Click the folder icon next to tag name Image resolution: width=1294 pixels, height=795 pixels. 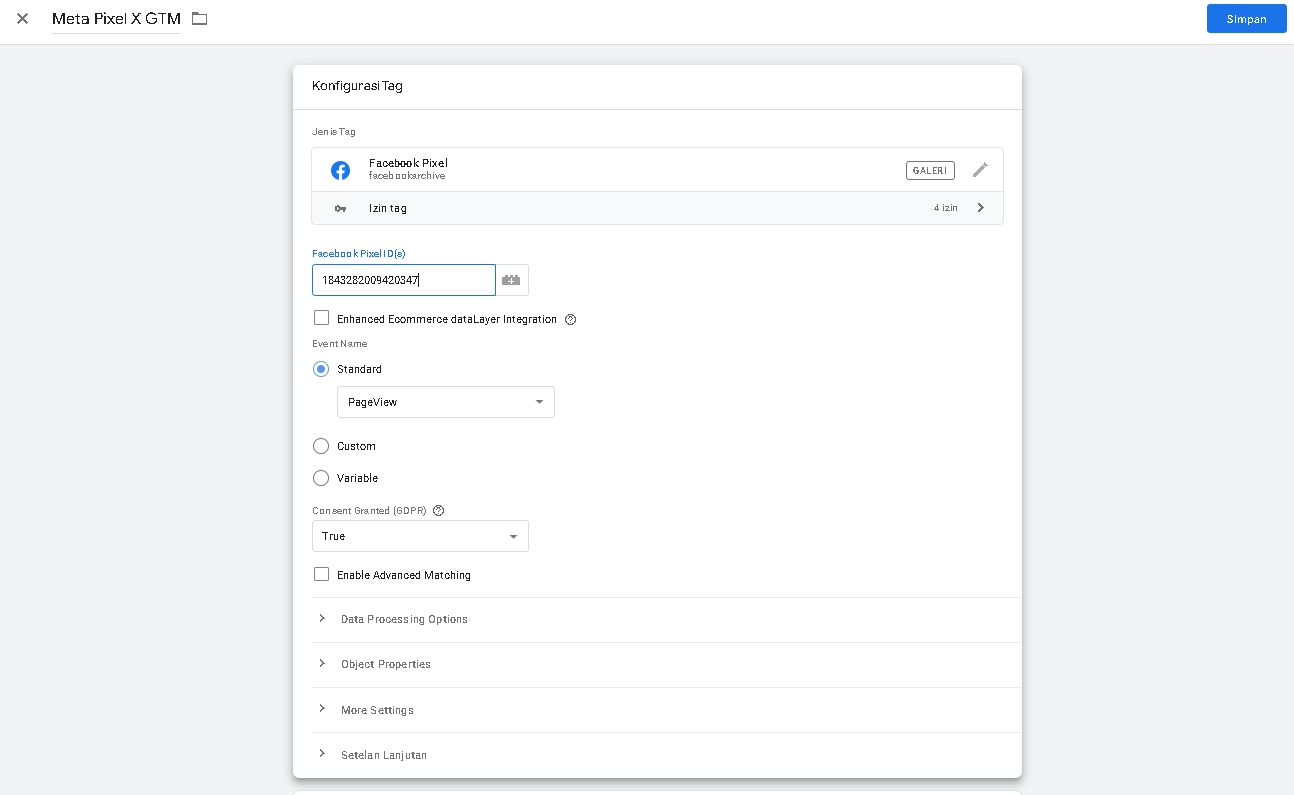200,18
